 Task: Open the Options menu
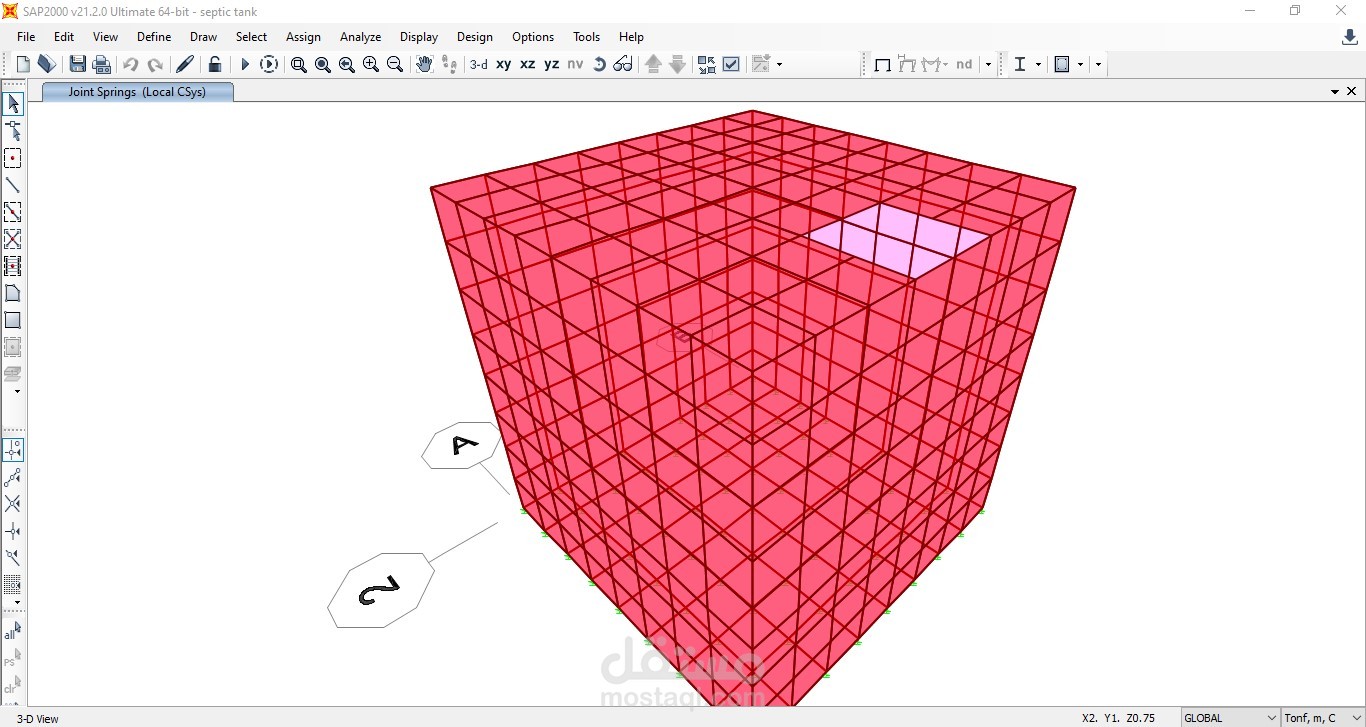click(533, 36)
